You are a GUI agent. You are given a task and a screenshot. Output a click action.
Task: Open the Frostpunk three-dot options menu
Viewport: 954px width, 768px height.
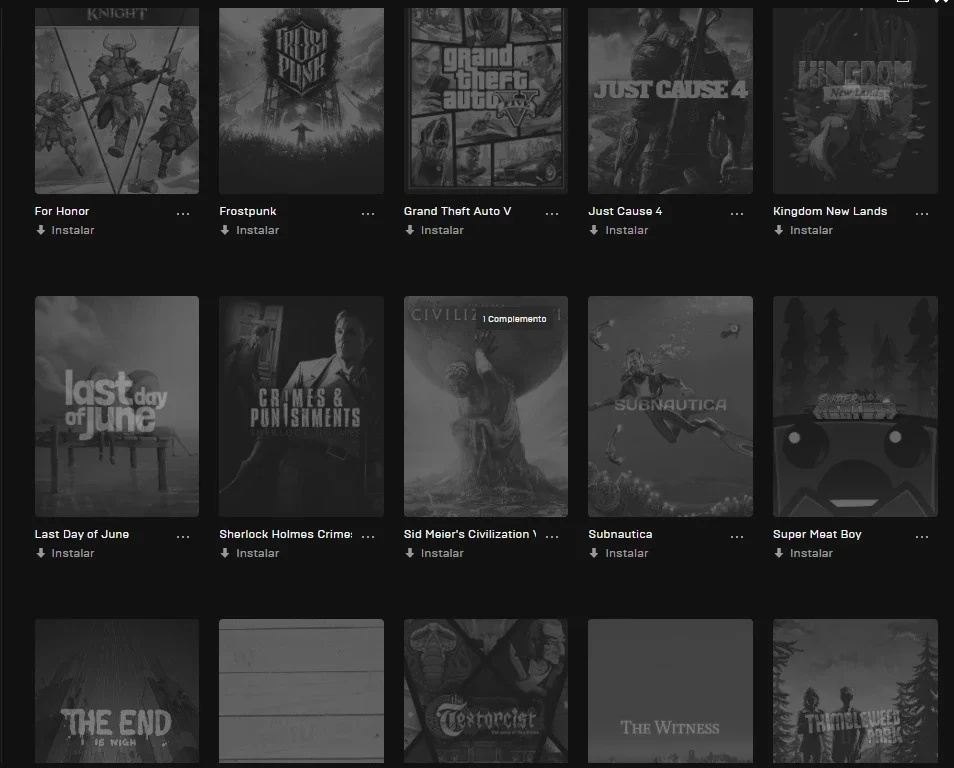click(367, 213)
